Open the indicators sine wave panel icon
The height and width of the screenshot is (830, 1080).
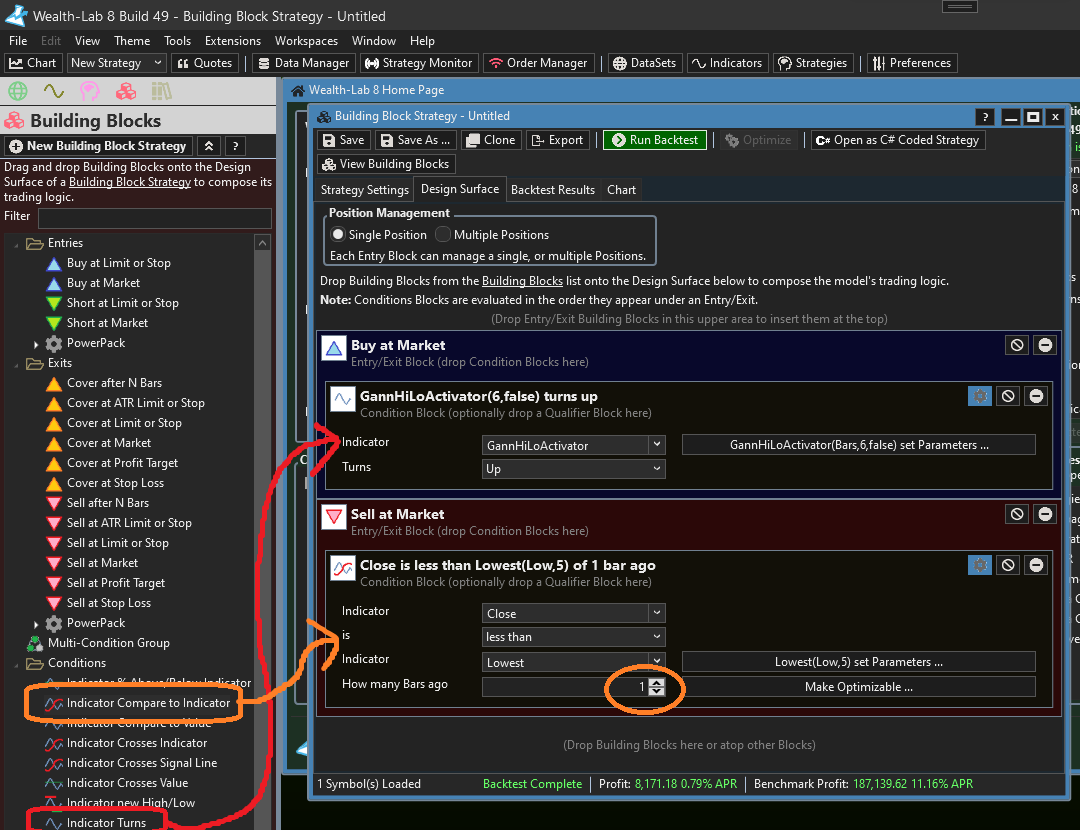pos(53,92)
